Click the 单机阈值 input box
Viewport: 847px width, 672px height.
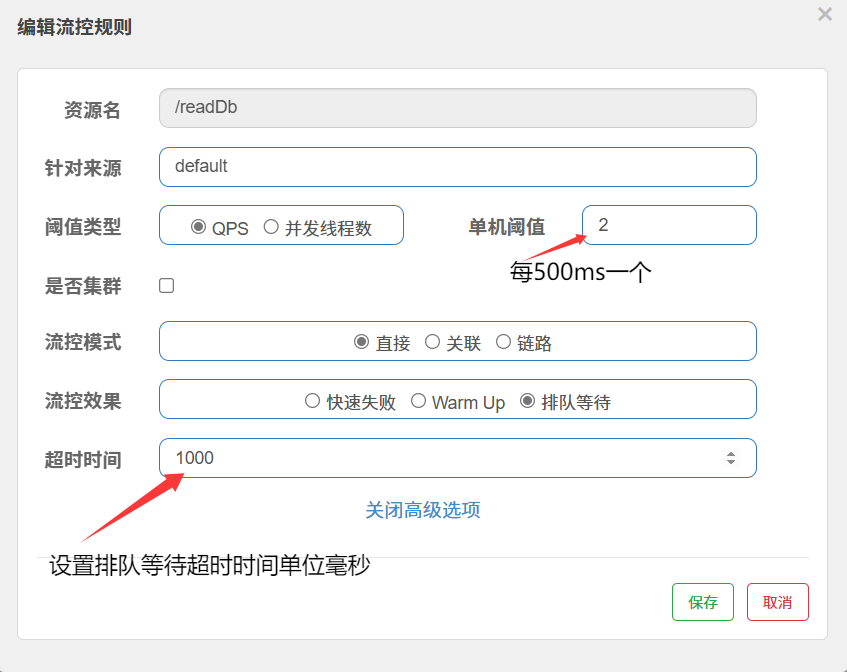[x=668, y=225]
